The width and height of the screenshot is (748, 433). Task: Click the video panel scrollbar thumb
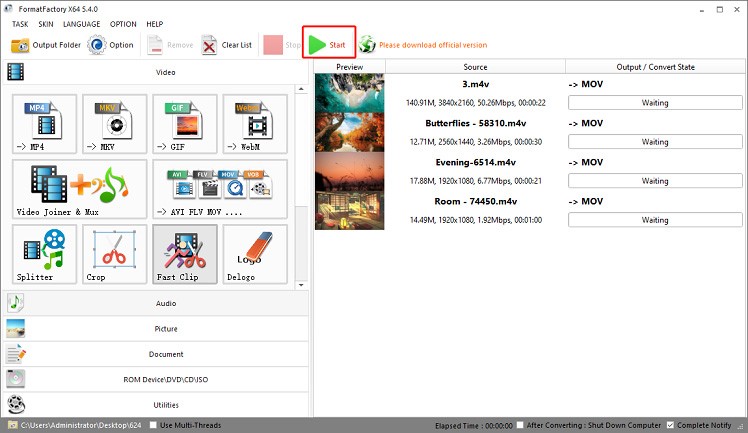(301, 243)
